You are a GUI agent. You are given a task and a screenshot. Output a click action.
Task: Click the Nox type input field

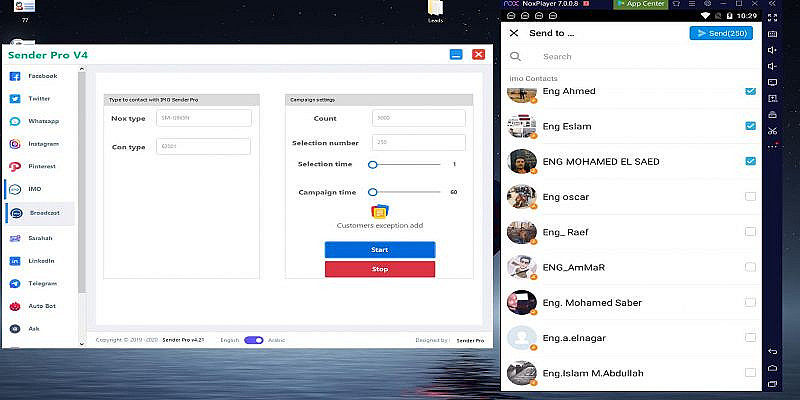[x=204, y=118]
